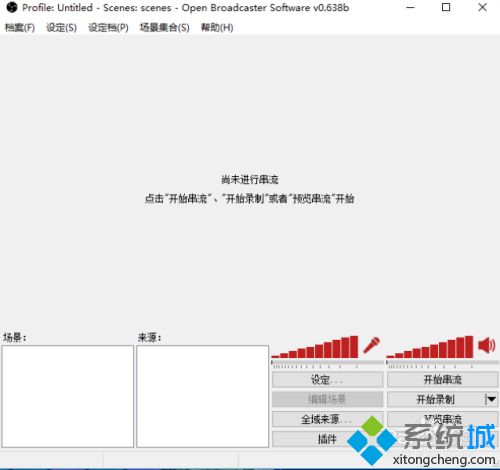Open the 帮助(H) menu

coord(217,28)
